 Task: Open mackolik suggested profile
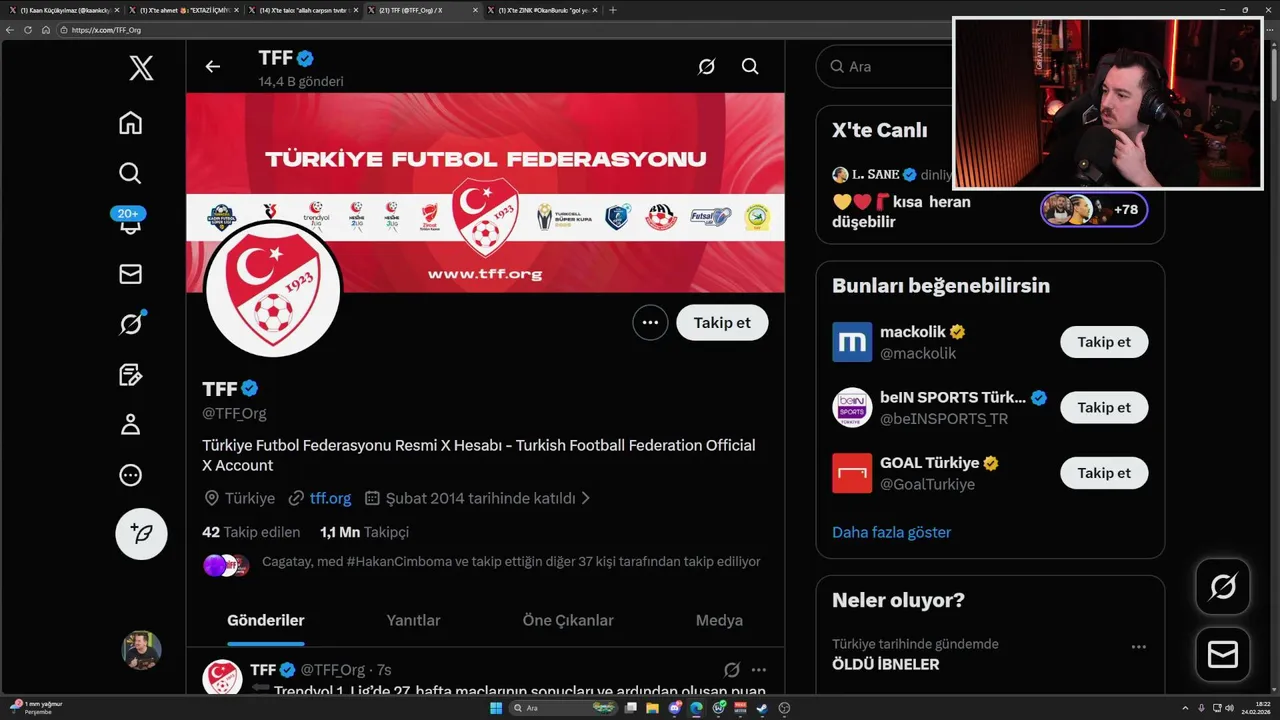pos(852,342)
